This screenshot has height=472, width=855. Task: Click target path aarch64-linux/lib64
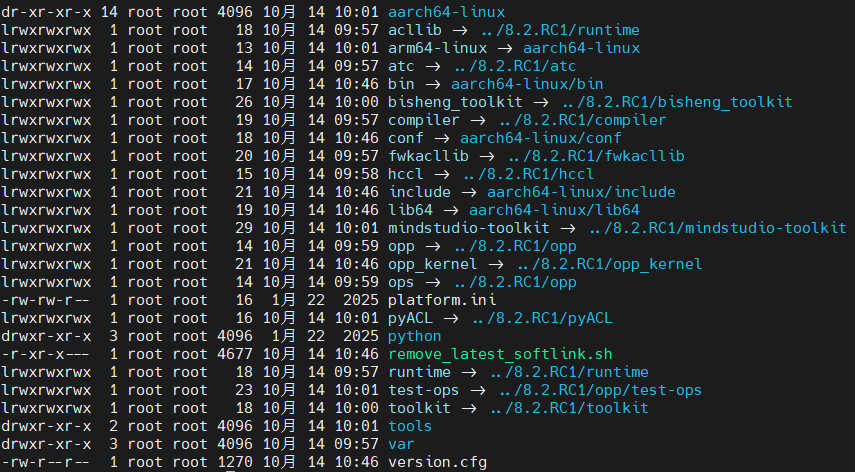coord(554,210)
